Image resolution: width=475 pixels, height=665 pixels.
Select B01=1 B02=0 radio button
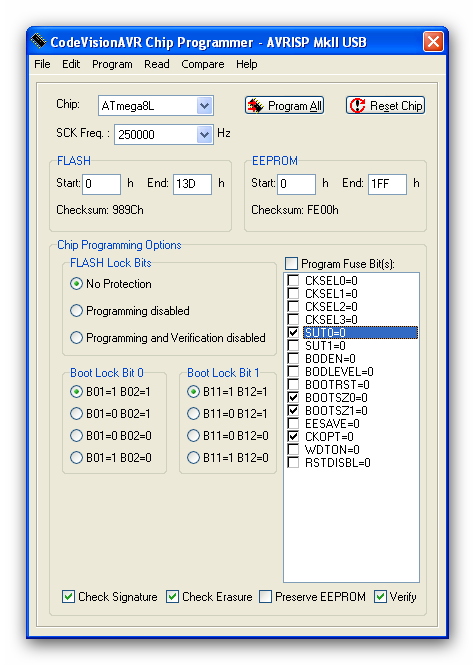click(76, 458)
